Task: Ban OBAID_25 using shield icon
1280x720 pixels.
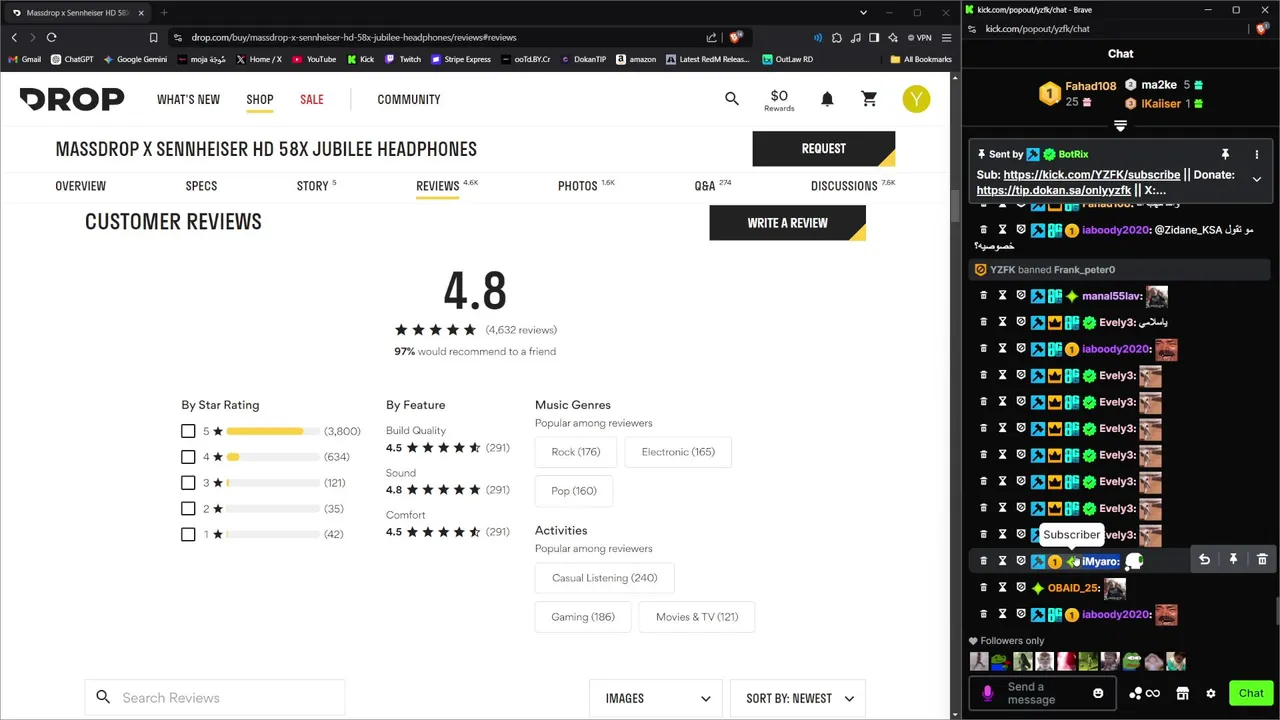Action: (1021, 588)
